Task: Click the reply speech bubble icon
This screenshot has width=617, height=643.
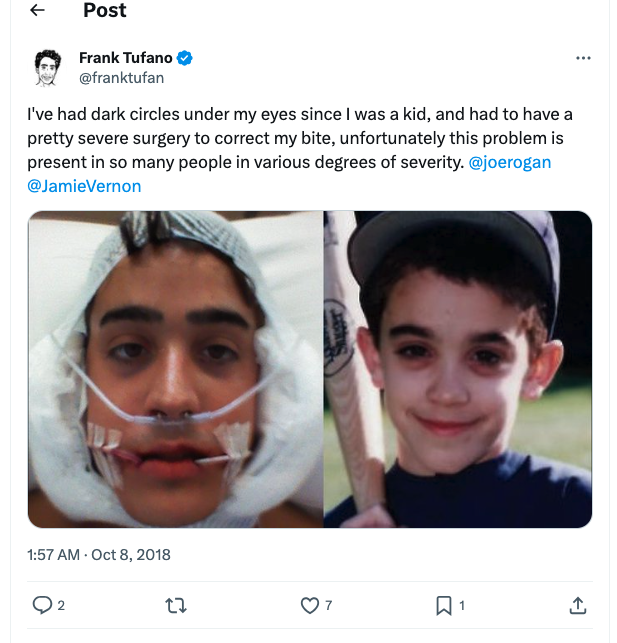Action: (42, 605)
